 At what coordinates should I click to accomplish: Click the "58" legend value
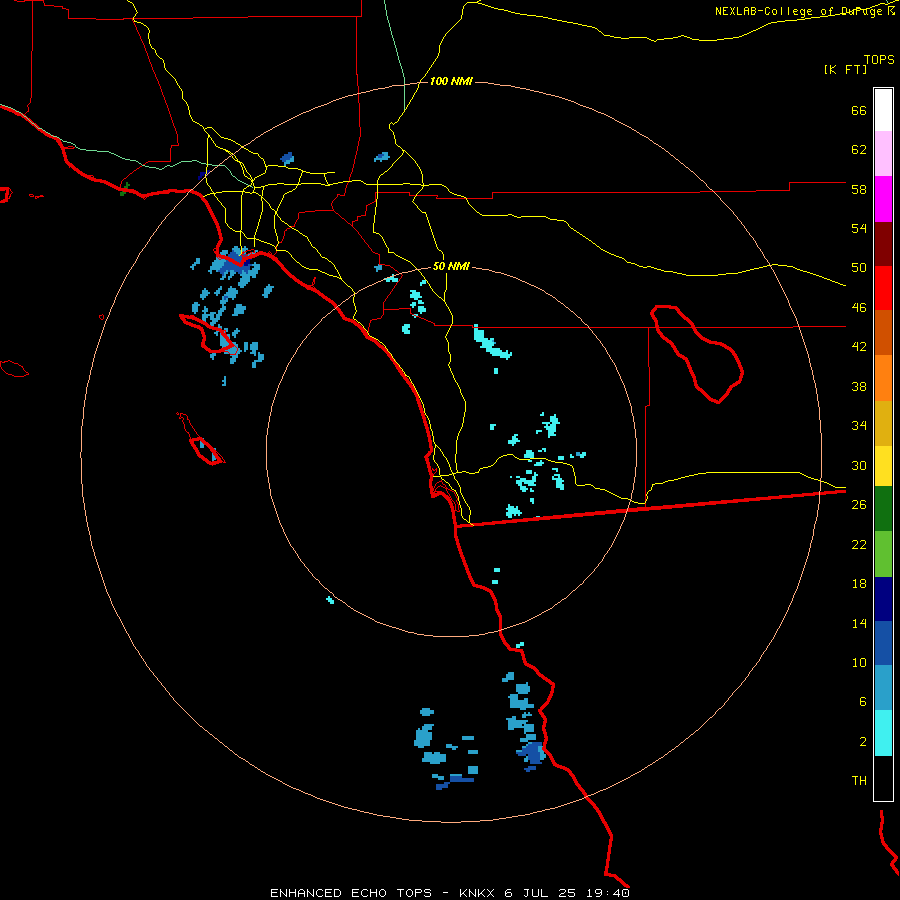tap(859, 189)
